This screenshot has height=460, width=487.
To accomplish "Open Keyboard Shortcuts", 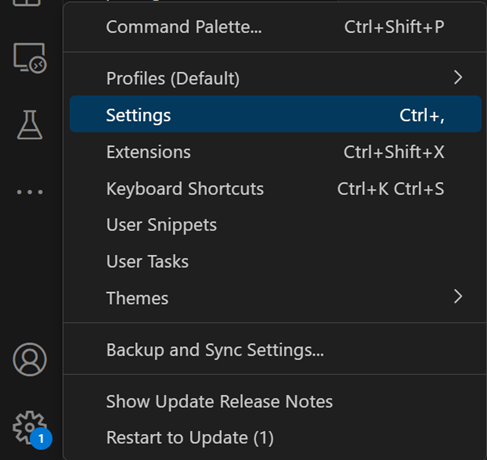I will (275, 189).
